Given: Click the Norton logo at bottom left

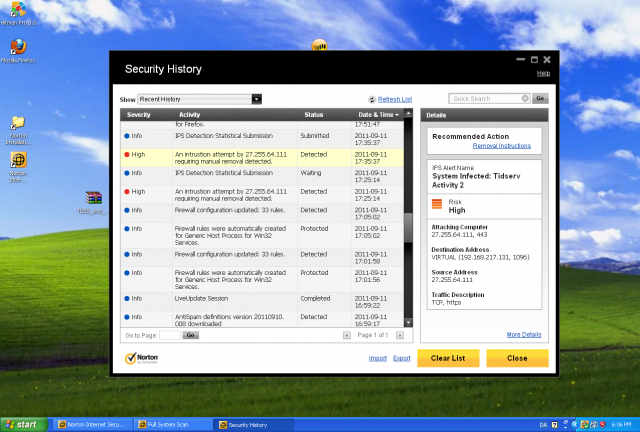Looking at the screenshot, I should coord(141,358).
